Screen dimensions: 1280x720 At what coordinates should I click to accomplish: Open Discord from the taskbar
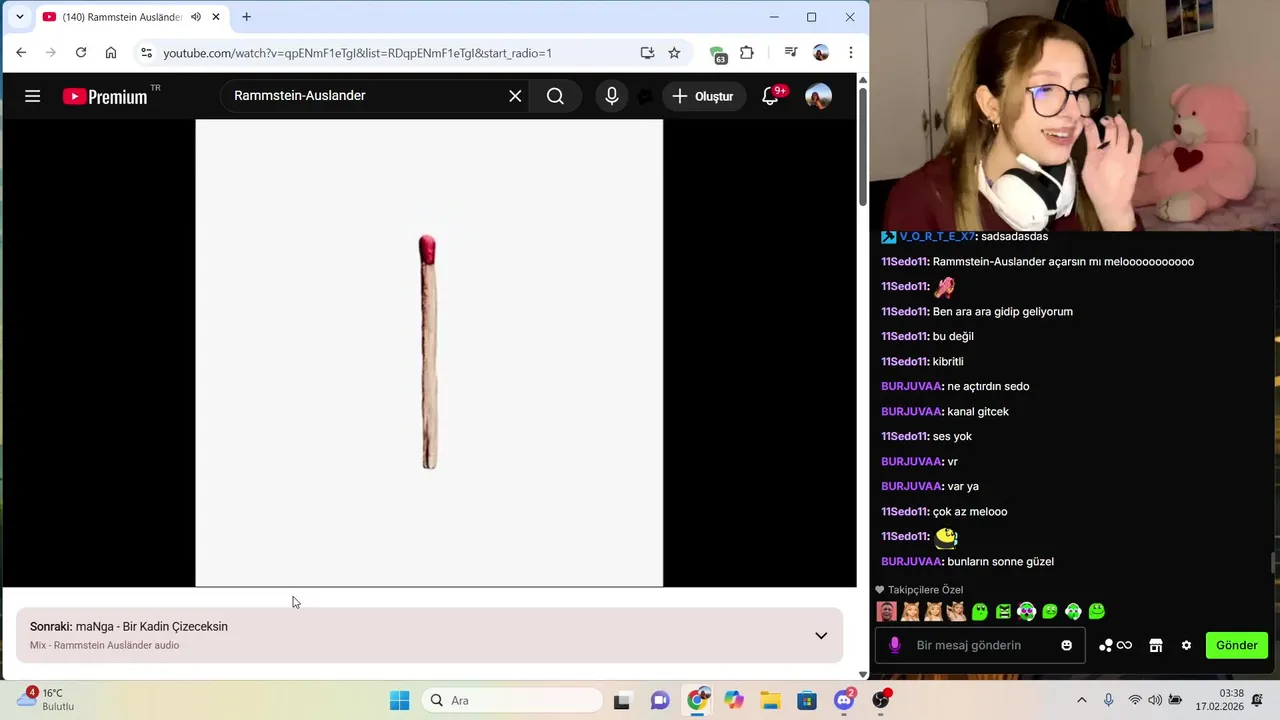(845, 700)
